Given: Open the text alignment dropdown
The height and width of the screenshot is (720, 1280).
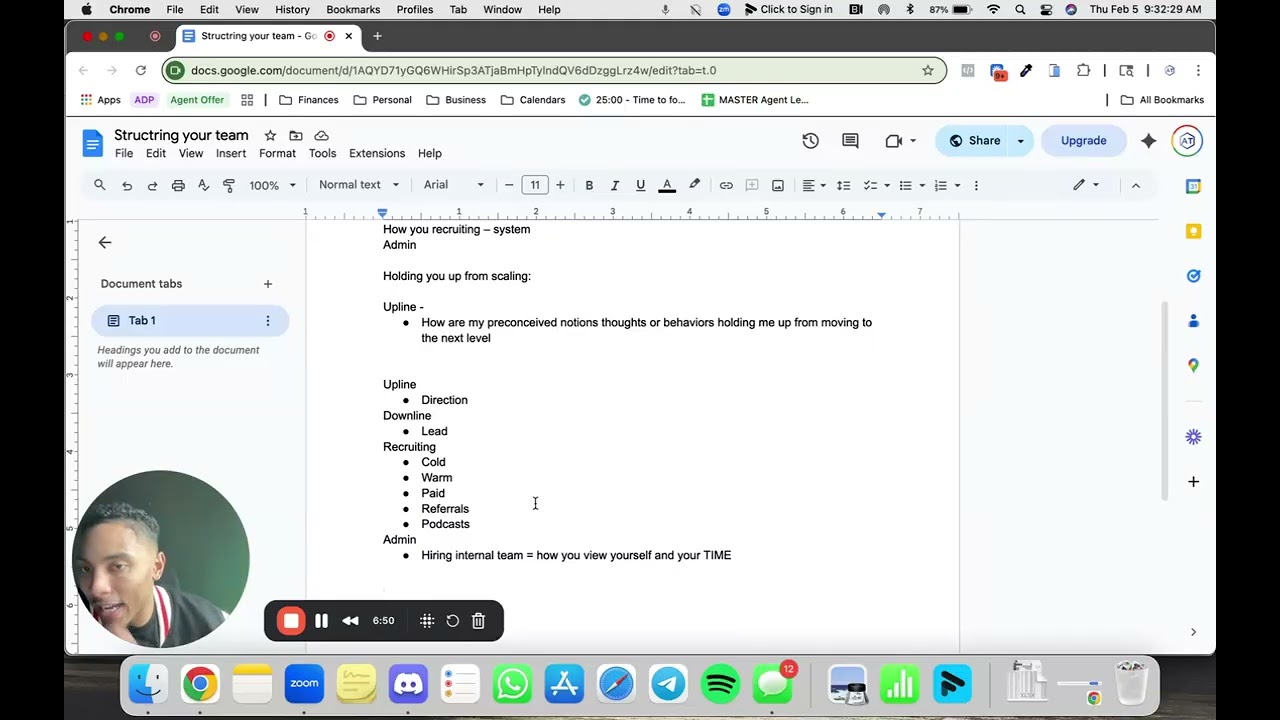Looking at the screenshot, I should pyautogui.click(x=814, y=185).
